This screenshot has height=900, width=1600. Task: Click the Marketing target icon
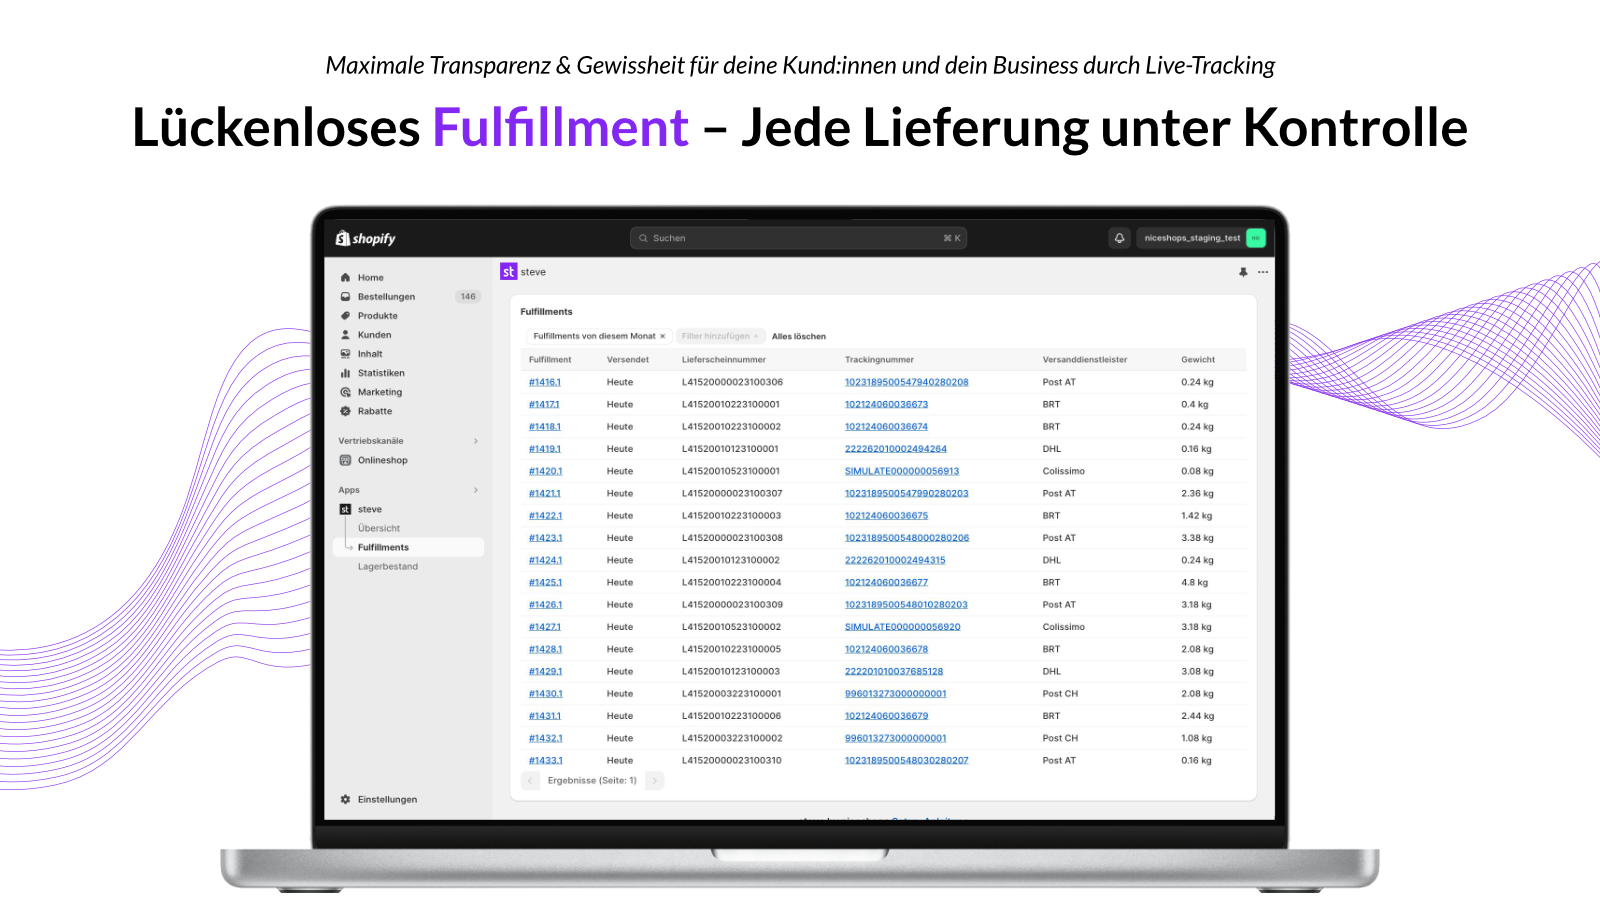pos(345,392)
